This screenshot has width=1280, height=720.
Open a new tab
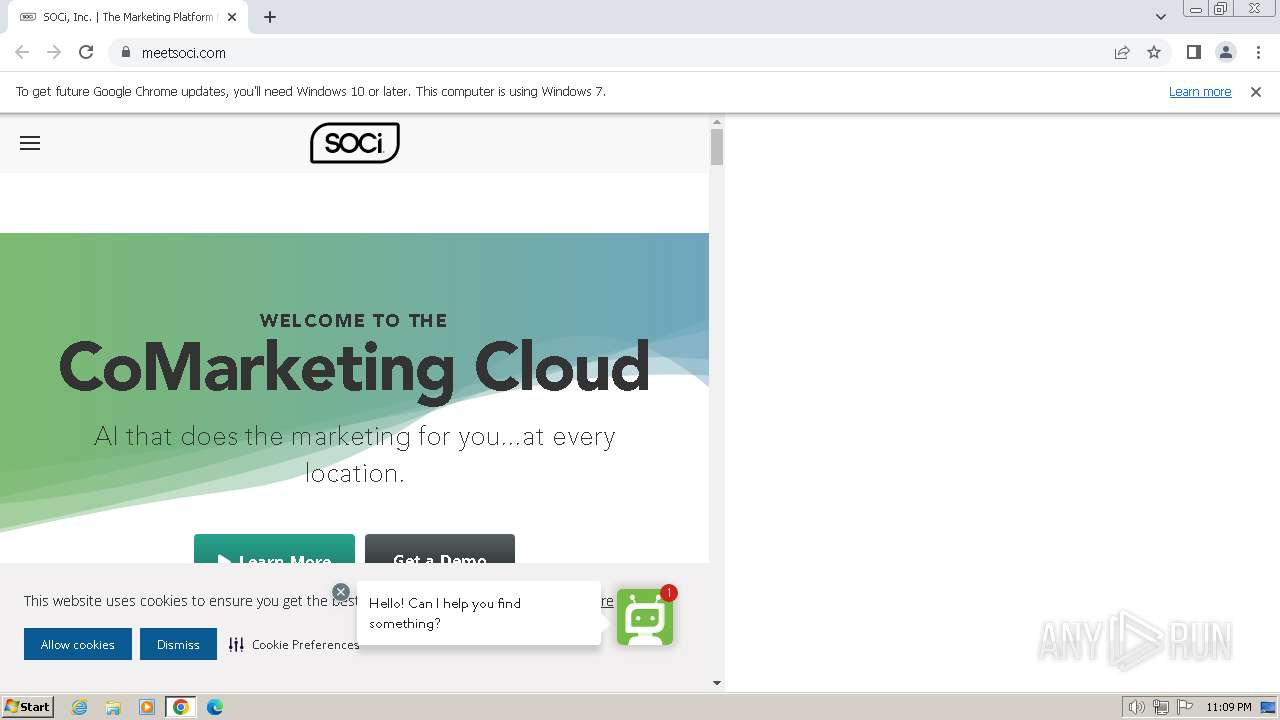click(270, 17)
